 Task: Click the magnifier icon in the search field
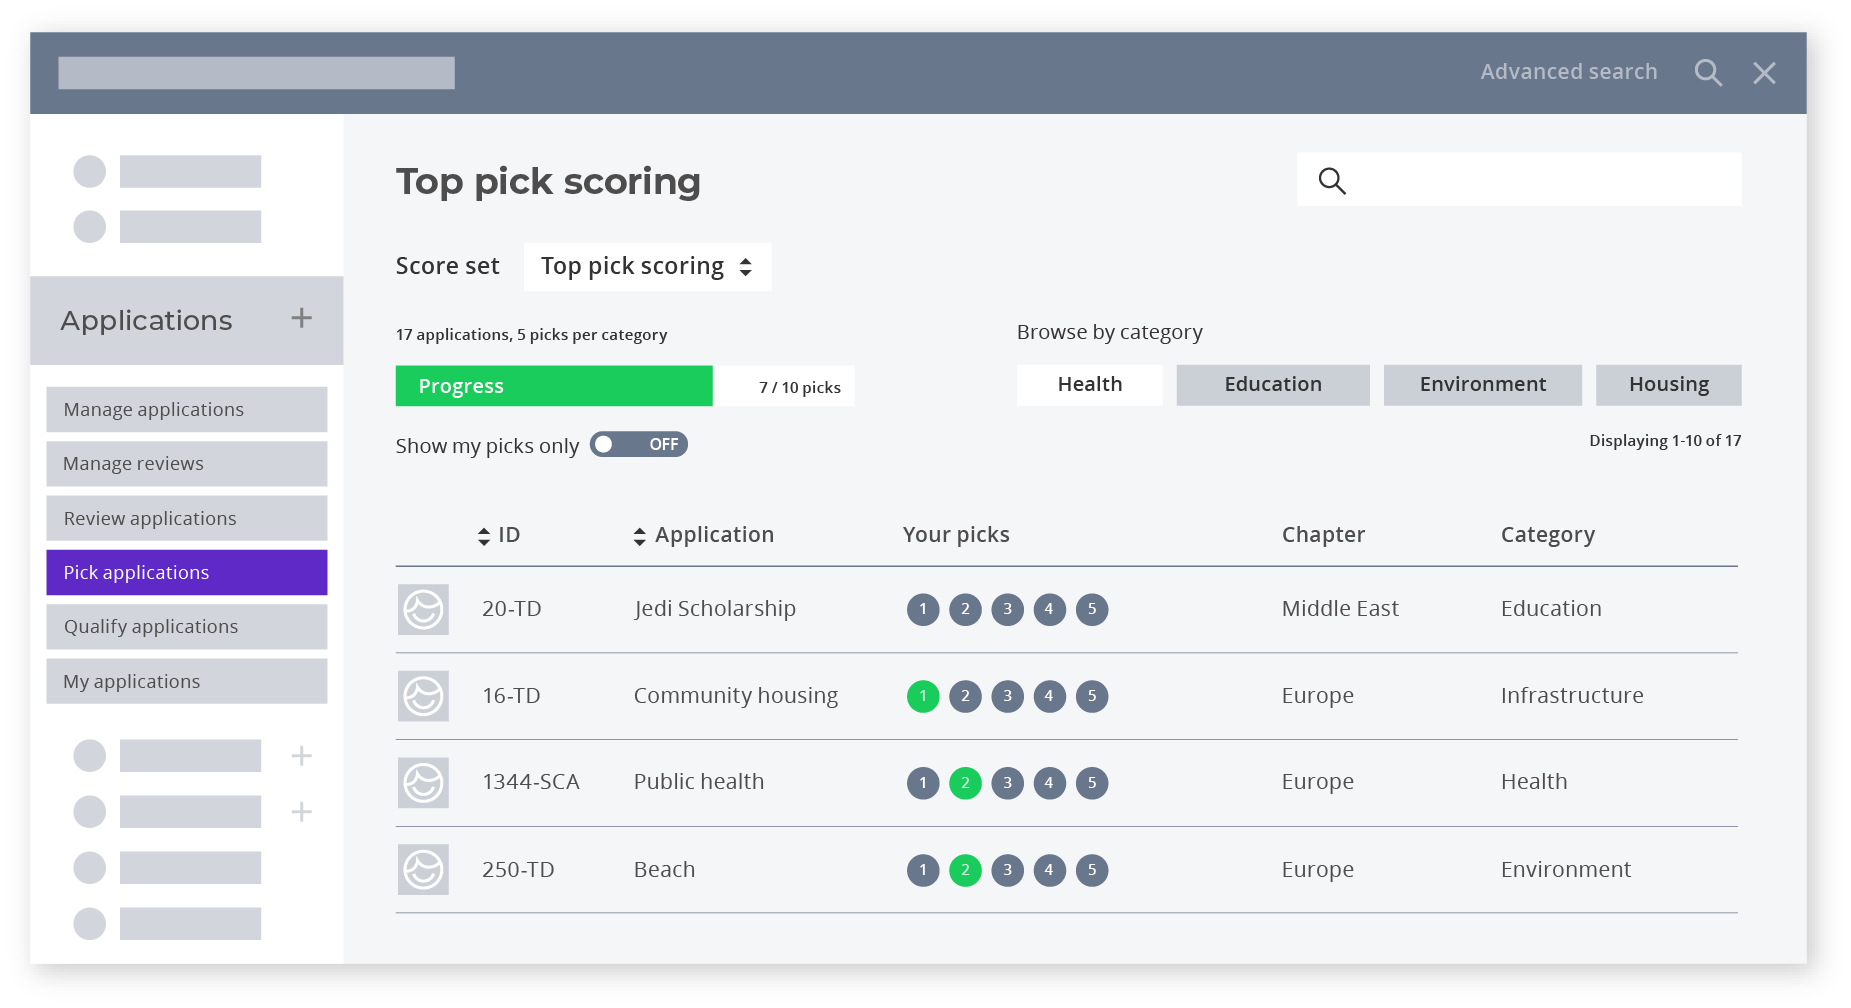(1332, 181)
